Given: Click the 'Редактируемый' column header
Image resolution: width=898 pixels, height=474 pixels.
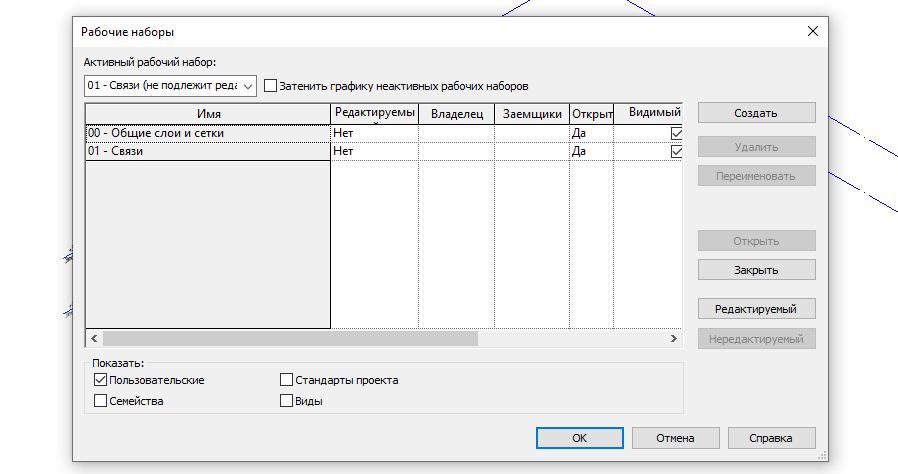Looking at the screenshot, I should click(x=374, y=113).
